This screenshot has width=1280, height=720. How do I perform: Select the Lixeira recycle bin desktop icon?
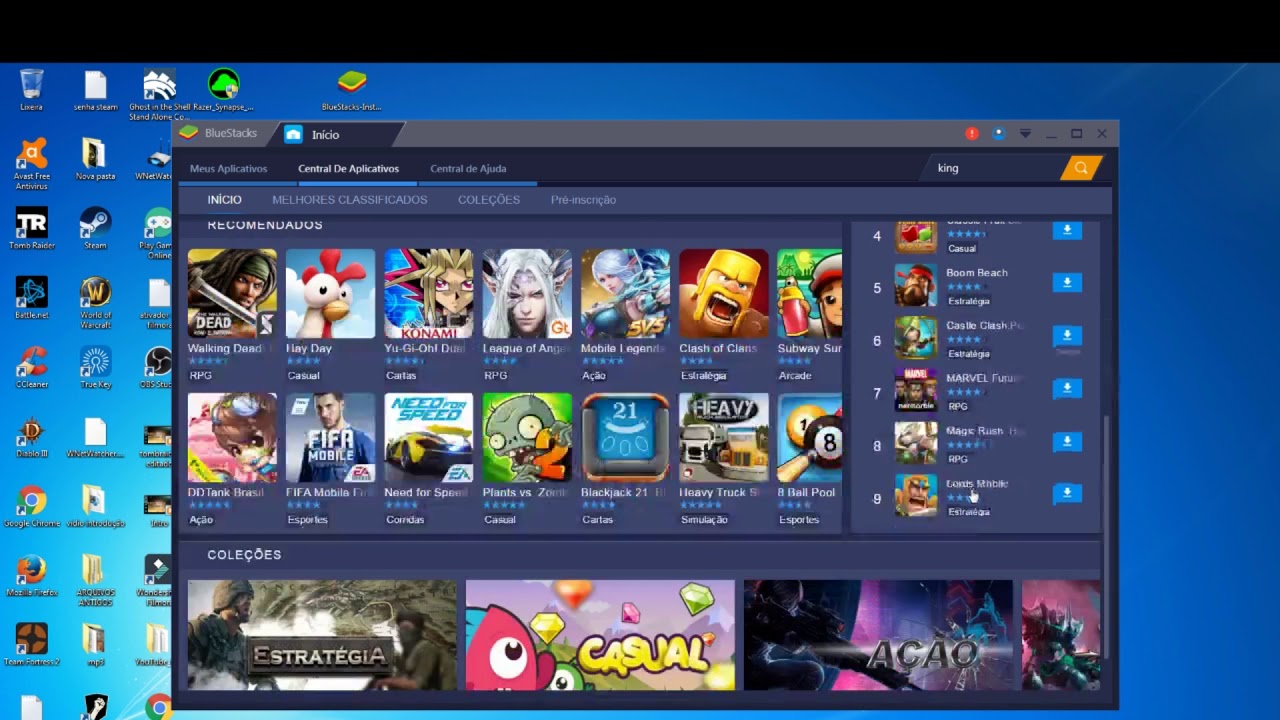click(31, 90)
